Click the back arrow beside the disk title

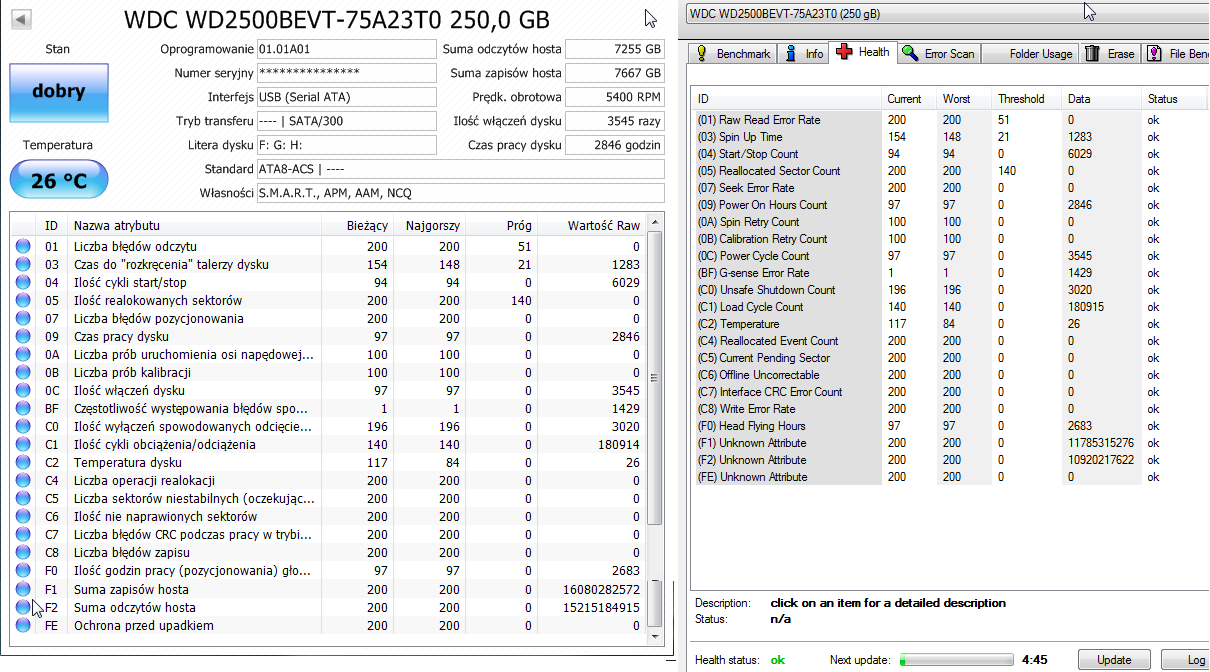coord(21,20)
